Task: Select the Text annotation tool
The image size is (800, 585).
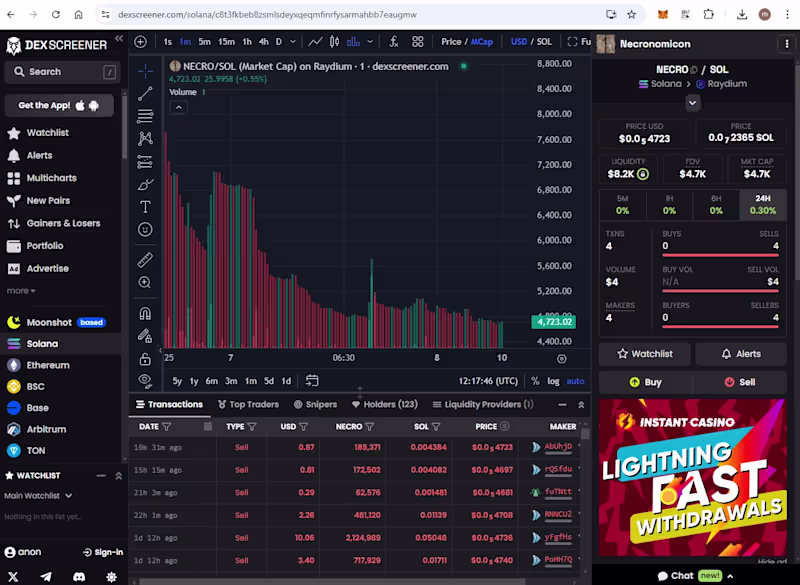Action: click(x=145, y=207)
